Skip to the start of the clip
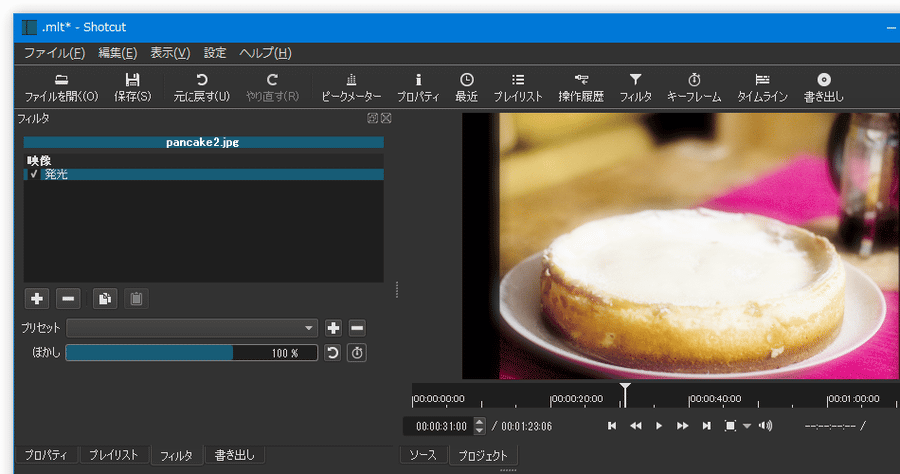This screenshot has width=900, height=474. (612, 426)
